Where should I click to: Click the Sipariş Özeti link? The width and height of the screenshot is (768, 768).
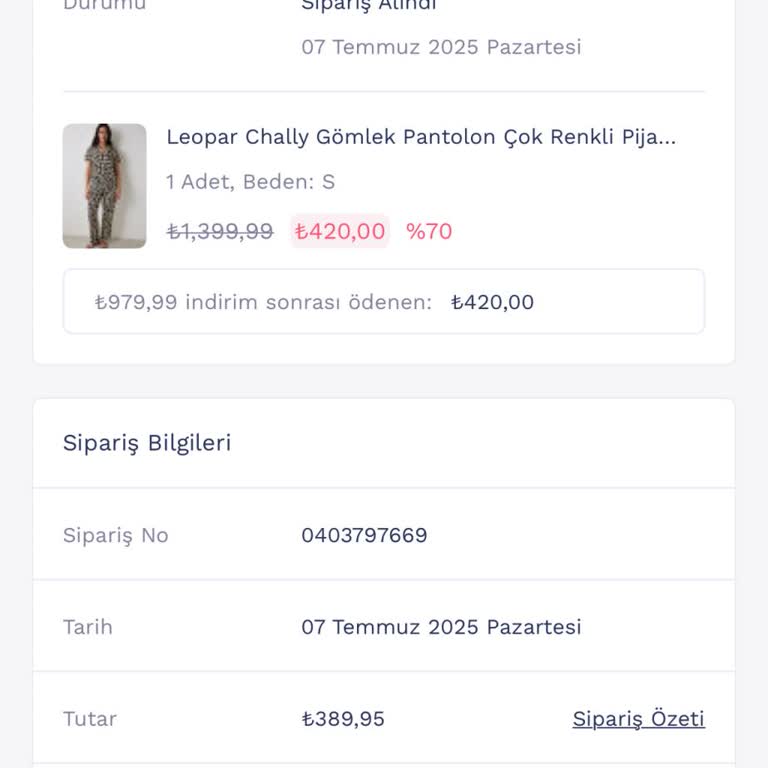(x=638, y=719)
